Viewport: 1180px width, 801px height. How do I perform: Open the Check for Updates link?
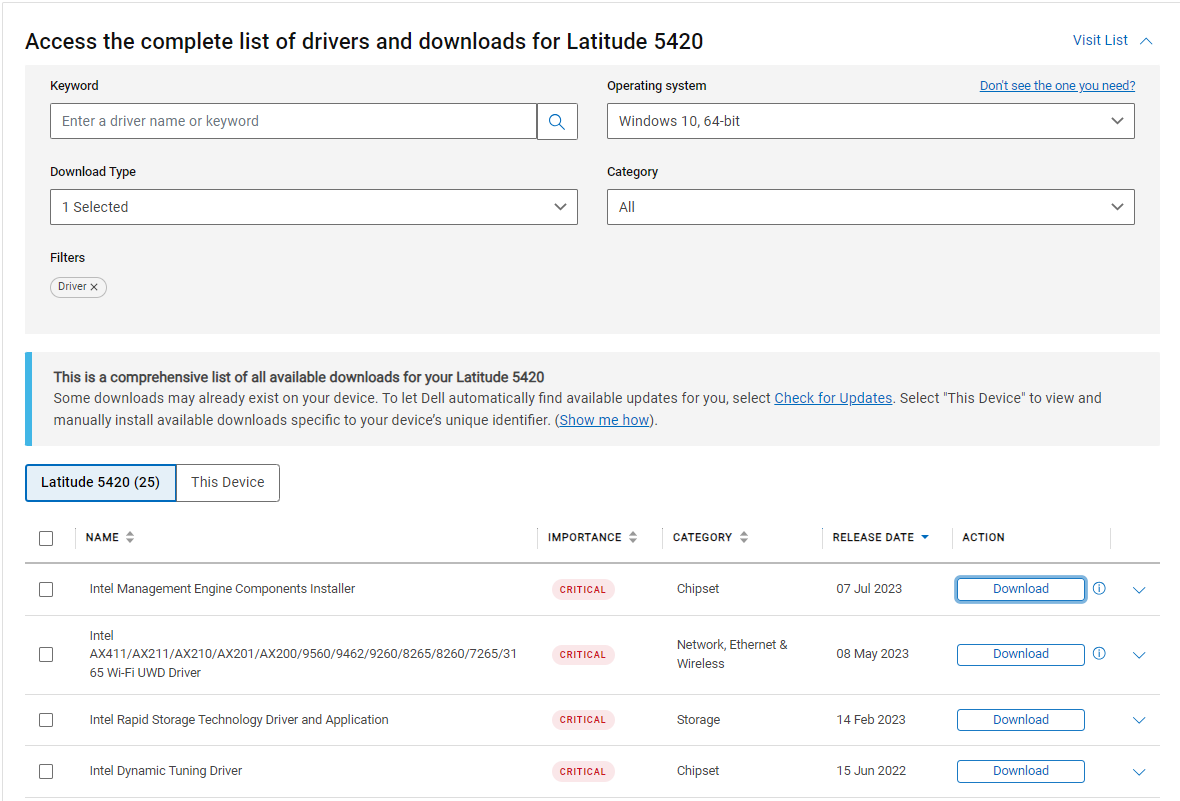coord(833,398)
